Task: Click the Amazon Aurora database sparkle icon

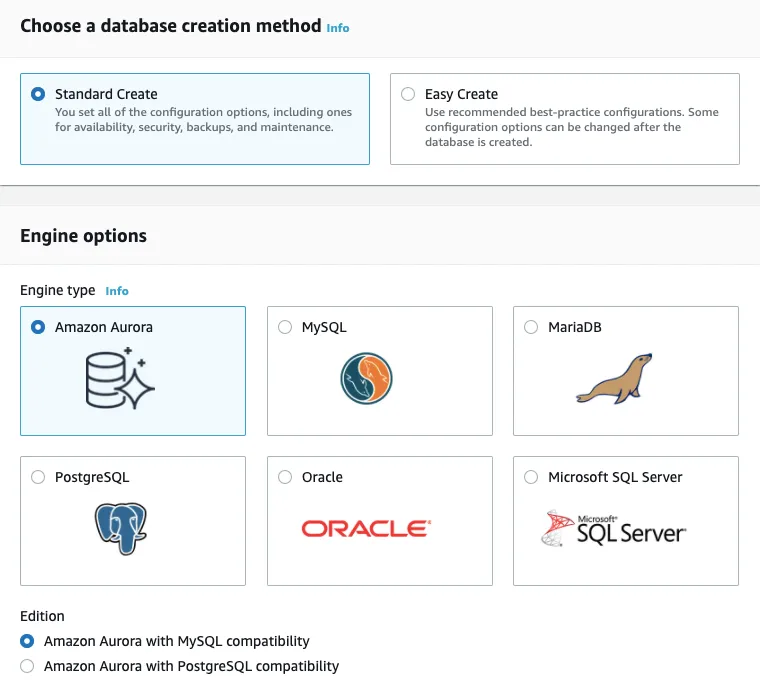Action: point(120,378)
